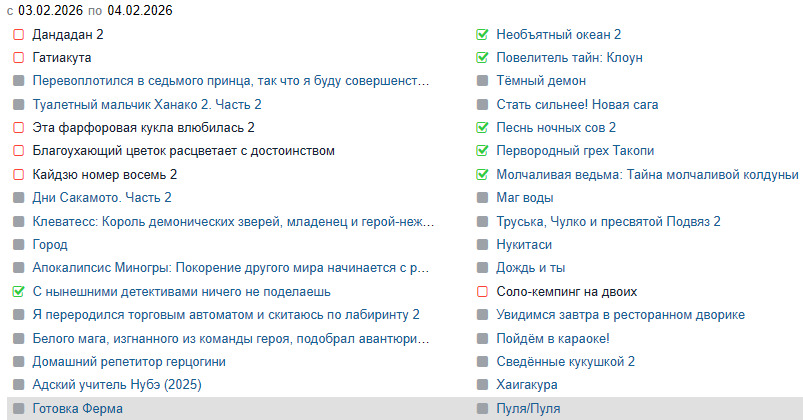Open the Дождь и ты title link
This screenshot has height=420, width=803.
click(x=530, y=268)
